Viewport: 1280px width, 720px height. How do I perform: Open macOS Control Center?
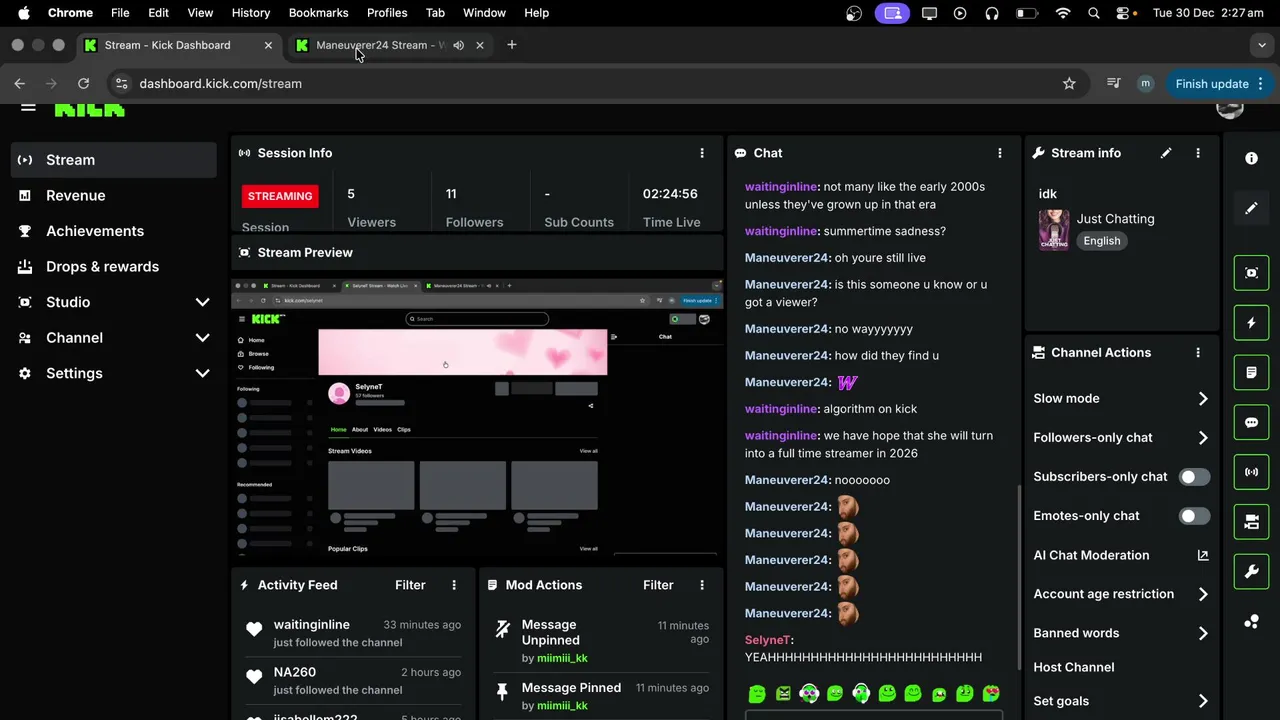point(1124,13)
